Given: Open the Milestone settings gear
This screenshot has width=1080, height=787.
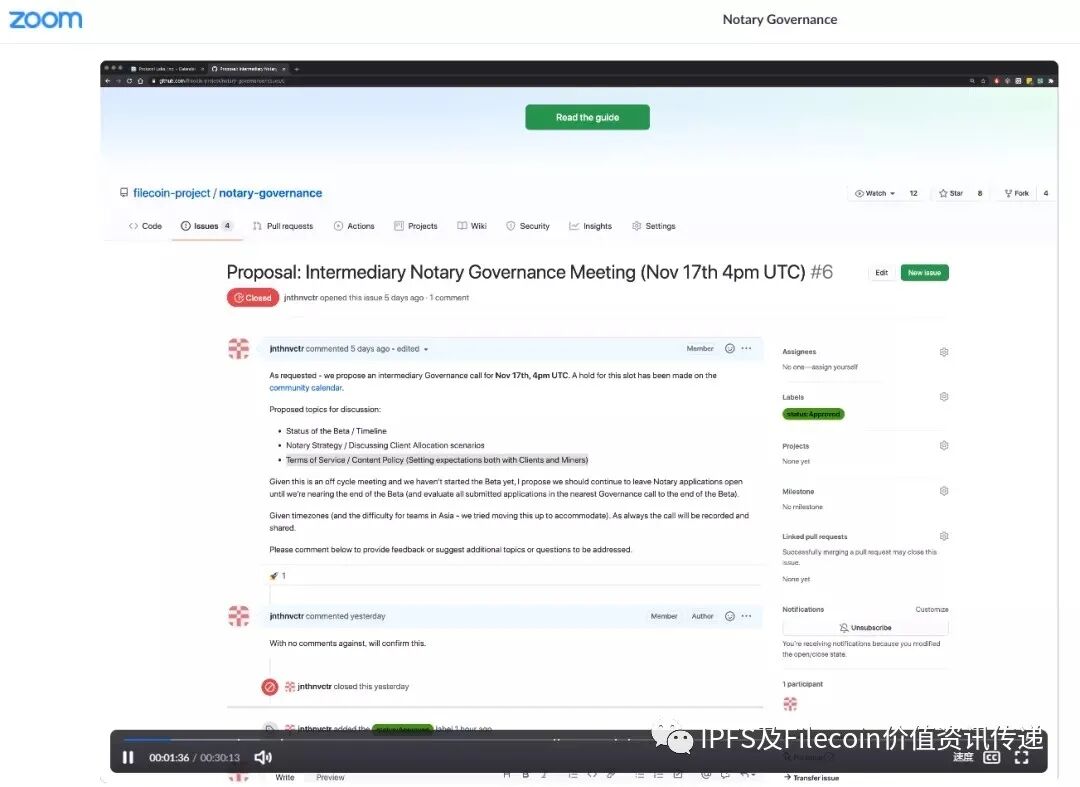Looking at the screenshot, I should (x=944, y=491).
